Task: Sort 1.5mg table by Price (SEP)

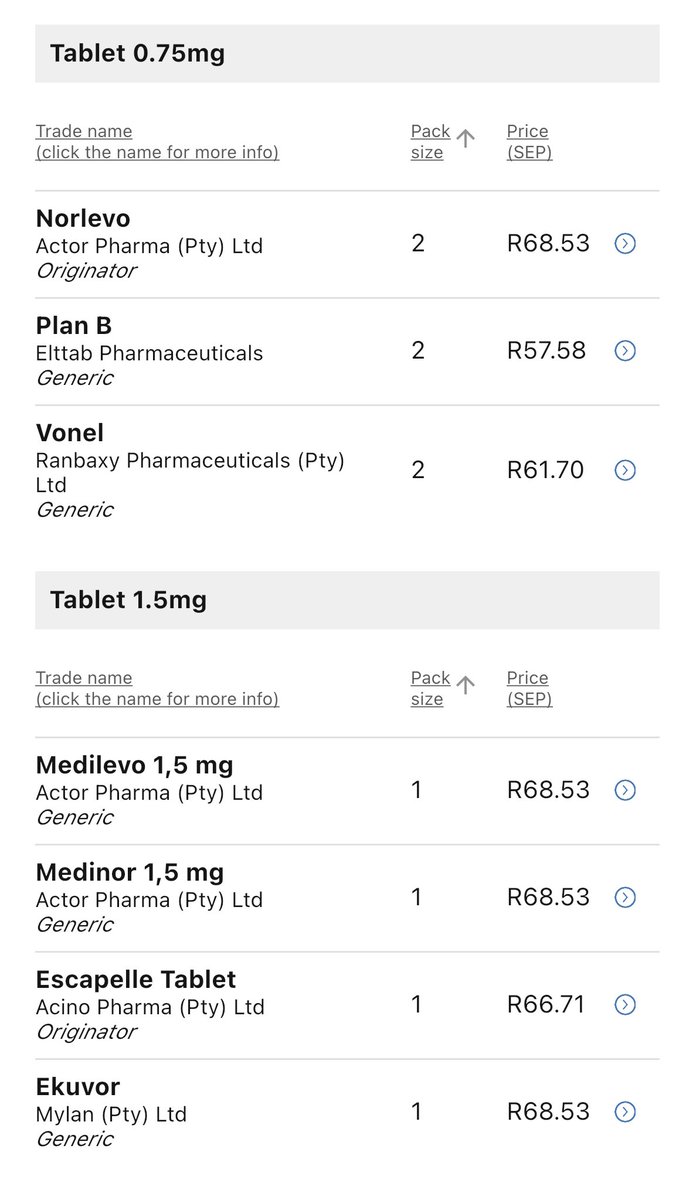Action: point(528,688)
